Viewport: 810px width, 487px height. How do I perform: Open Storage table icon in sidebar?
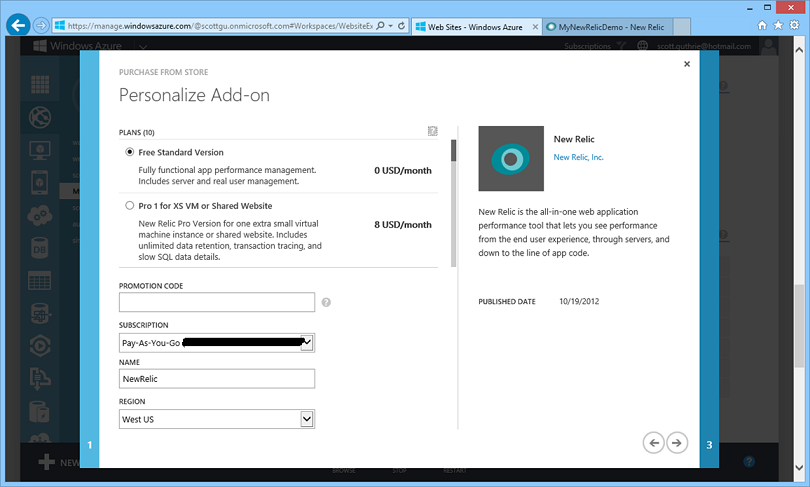pos(40,281)
